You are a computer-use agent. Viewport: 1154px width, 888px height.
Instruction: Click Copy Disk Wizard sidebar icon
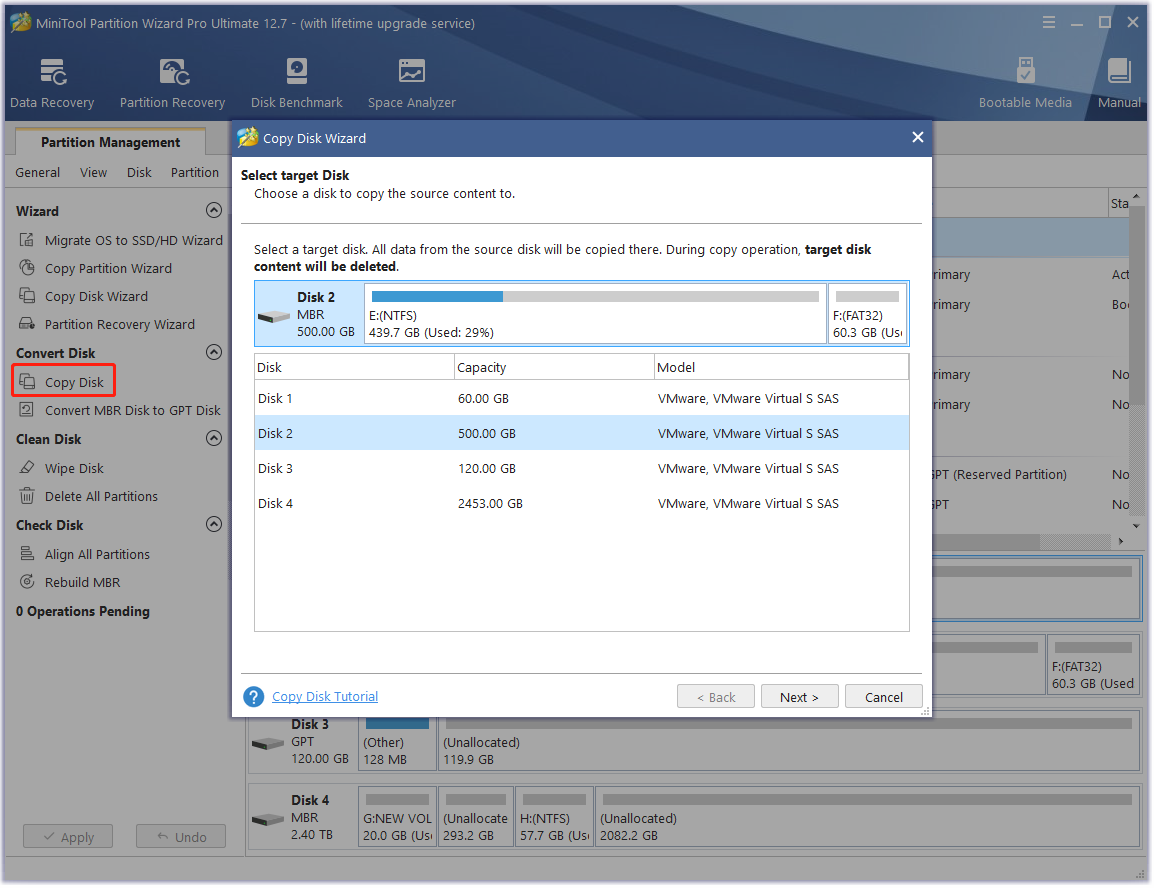26,296
